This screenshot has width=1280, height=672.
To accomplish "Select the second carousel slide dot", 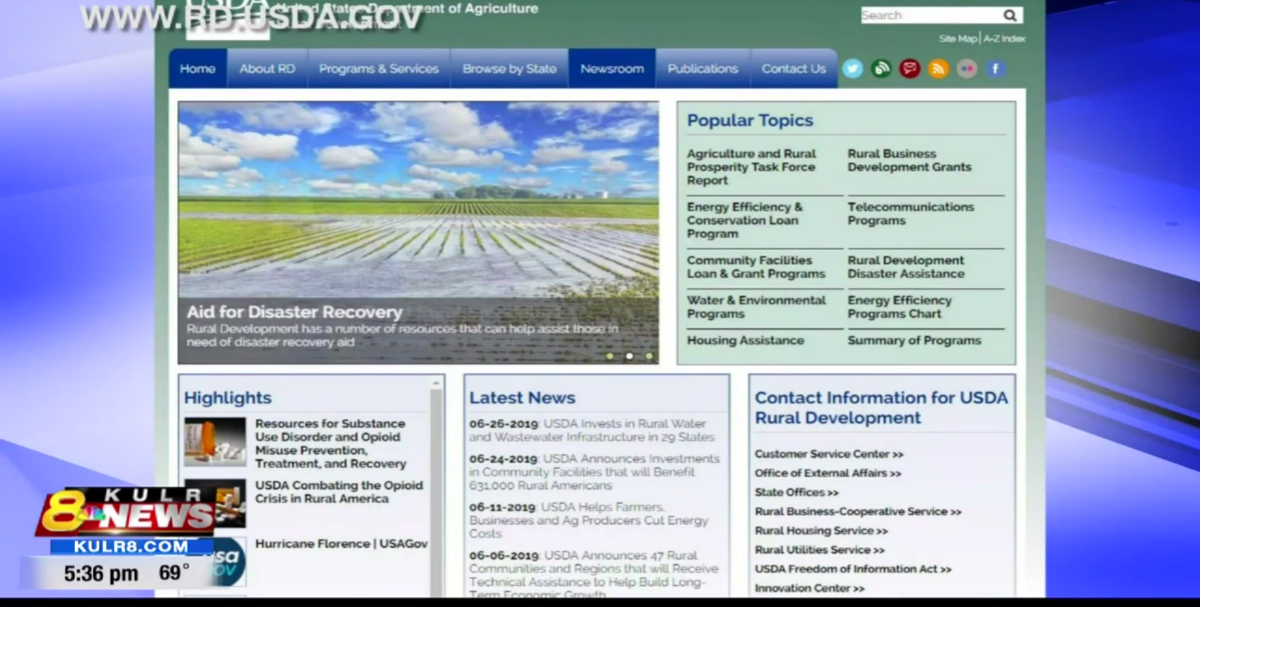I will (x=629, y=356).
